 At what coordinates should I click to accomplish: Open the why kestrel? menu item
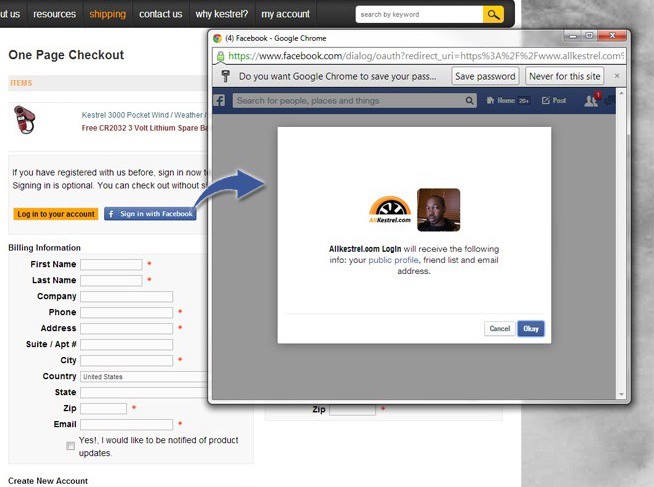222,14
